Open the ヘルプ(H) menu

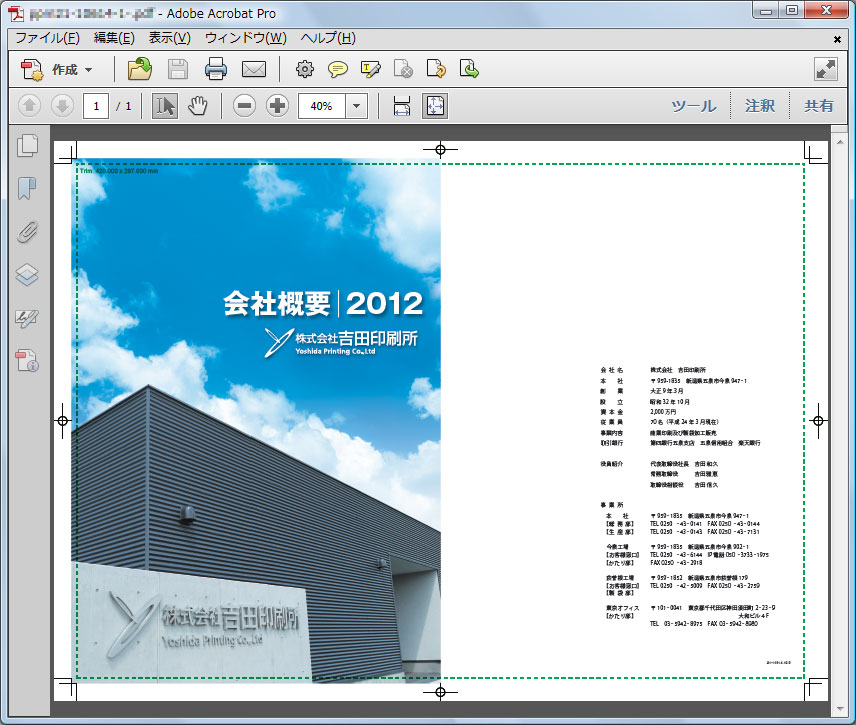tap(328, 38)
